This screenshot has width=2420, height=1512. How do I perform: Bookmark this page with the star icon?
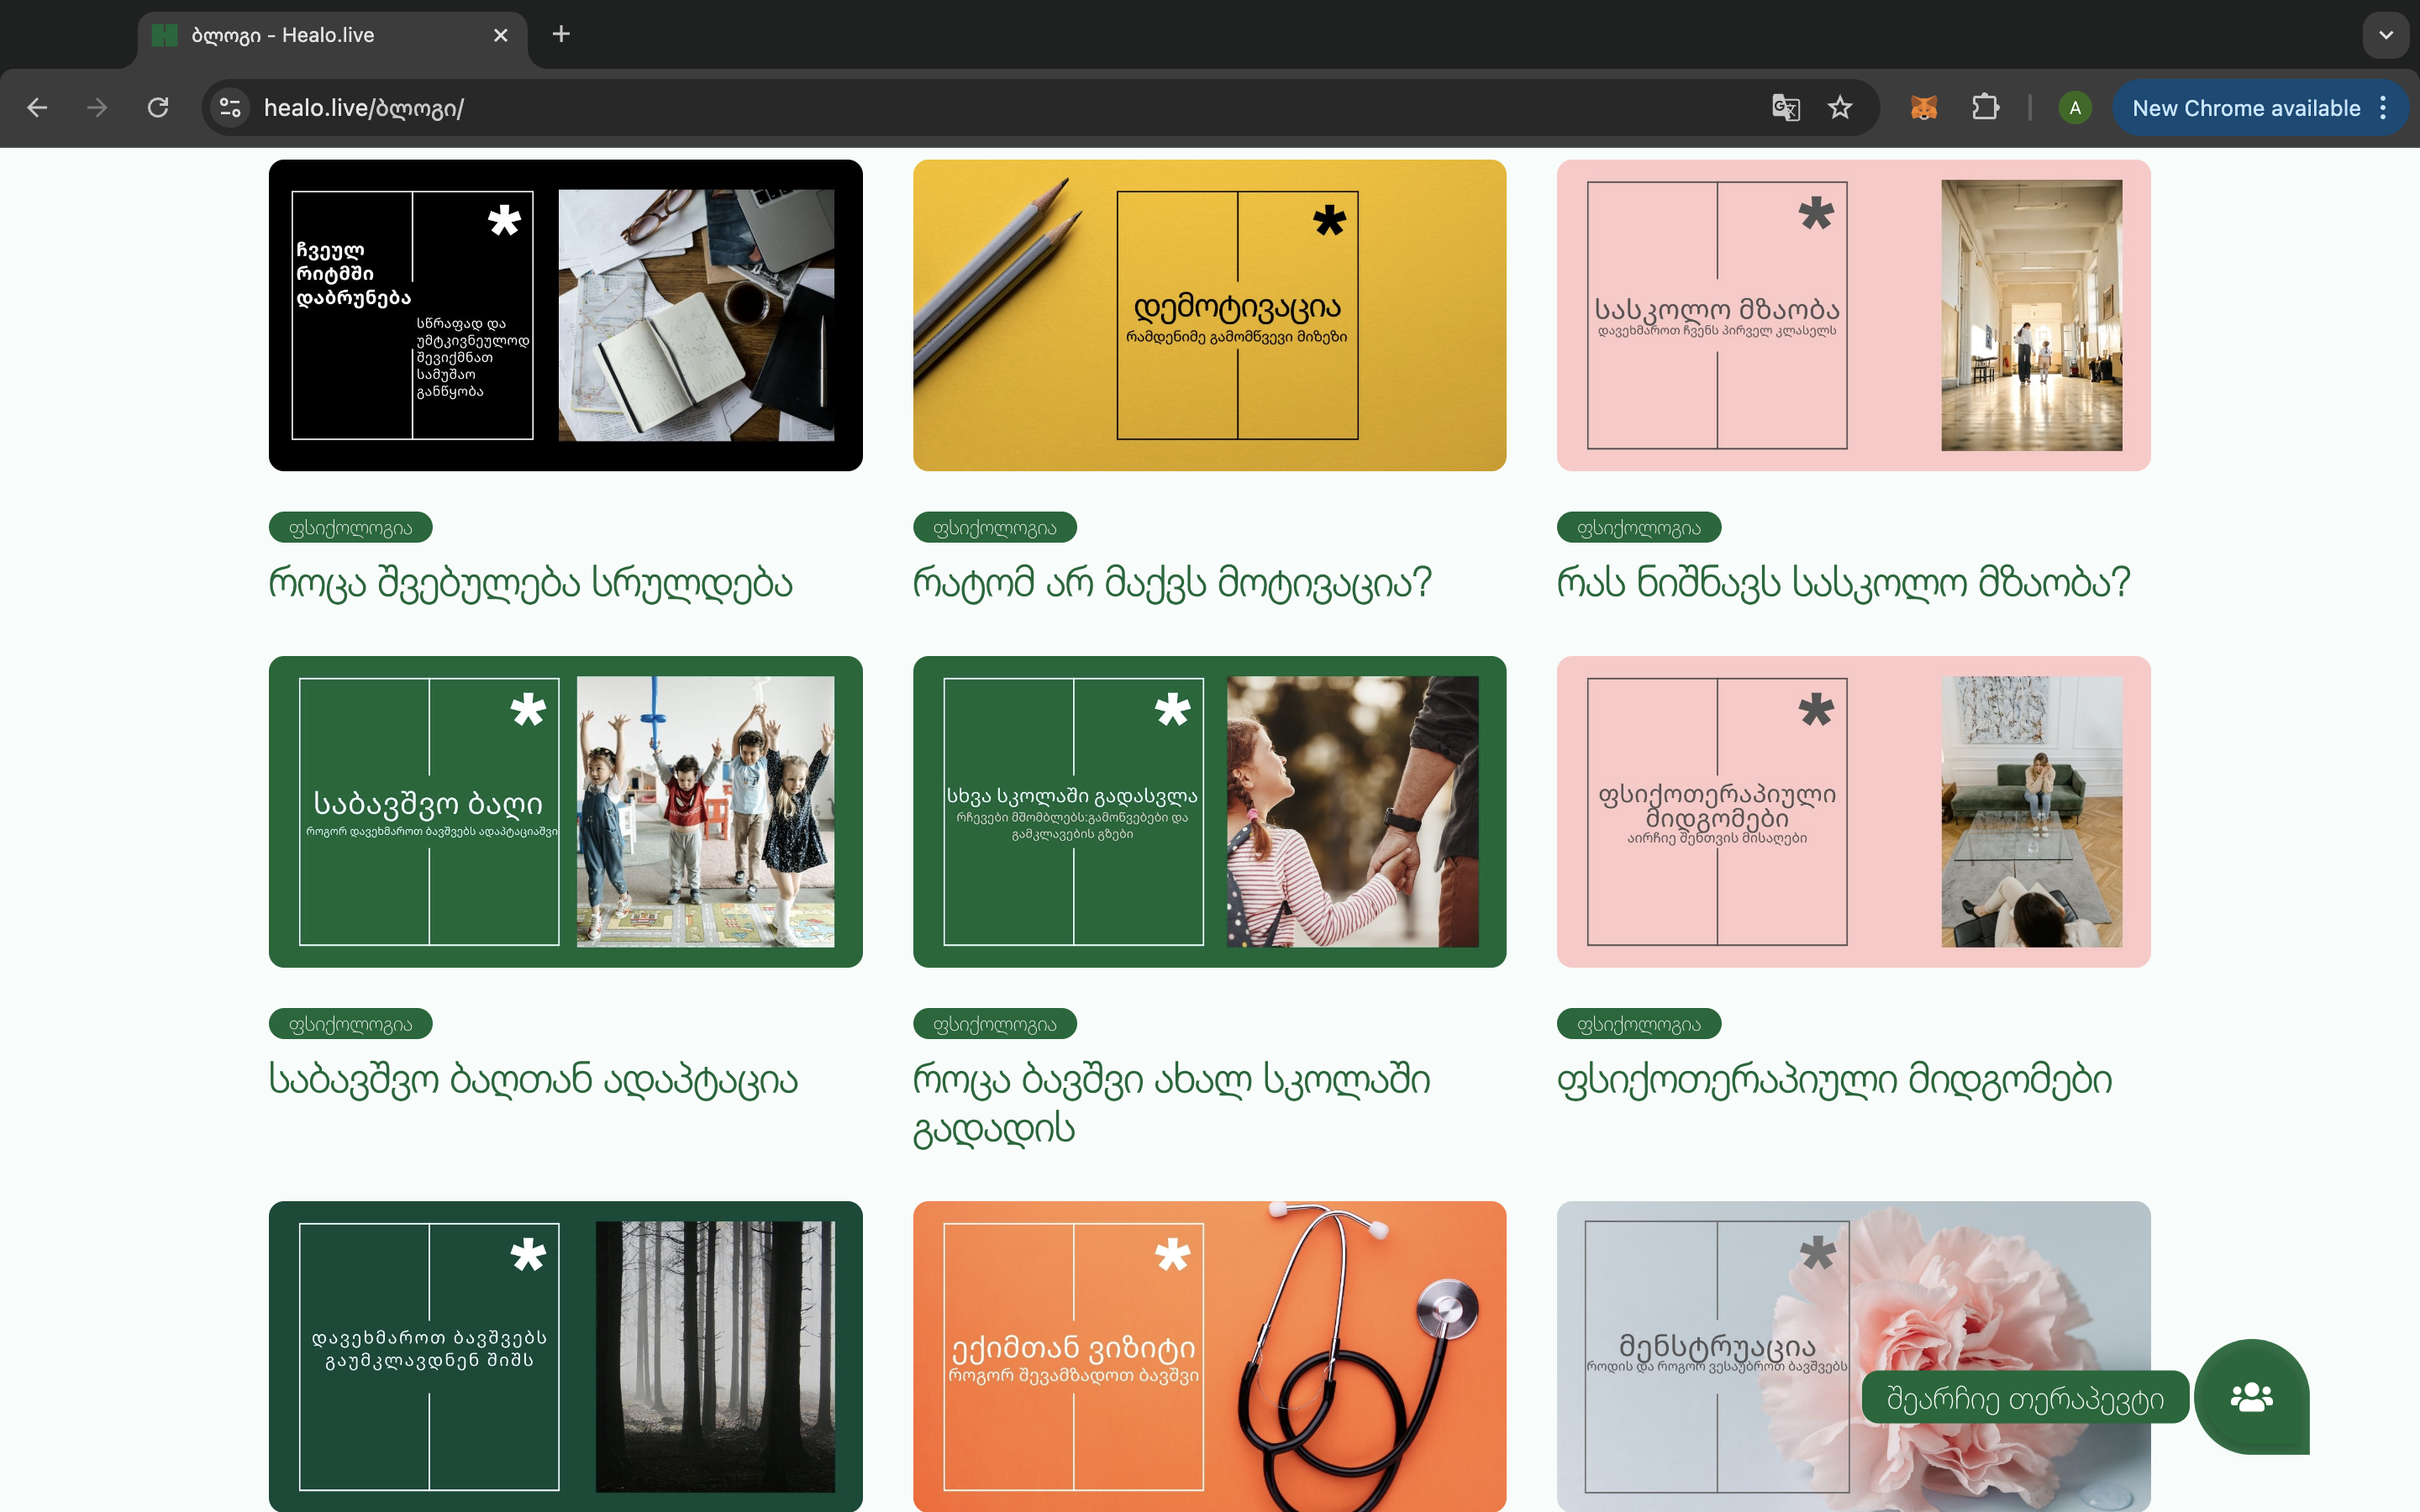point(1840,108)
